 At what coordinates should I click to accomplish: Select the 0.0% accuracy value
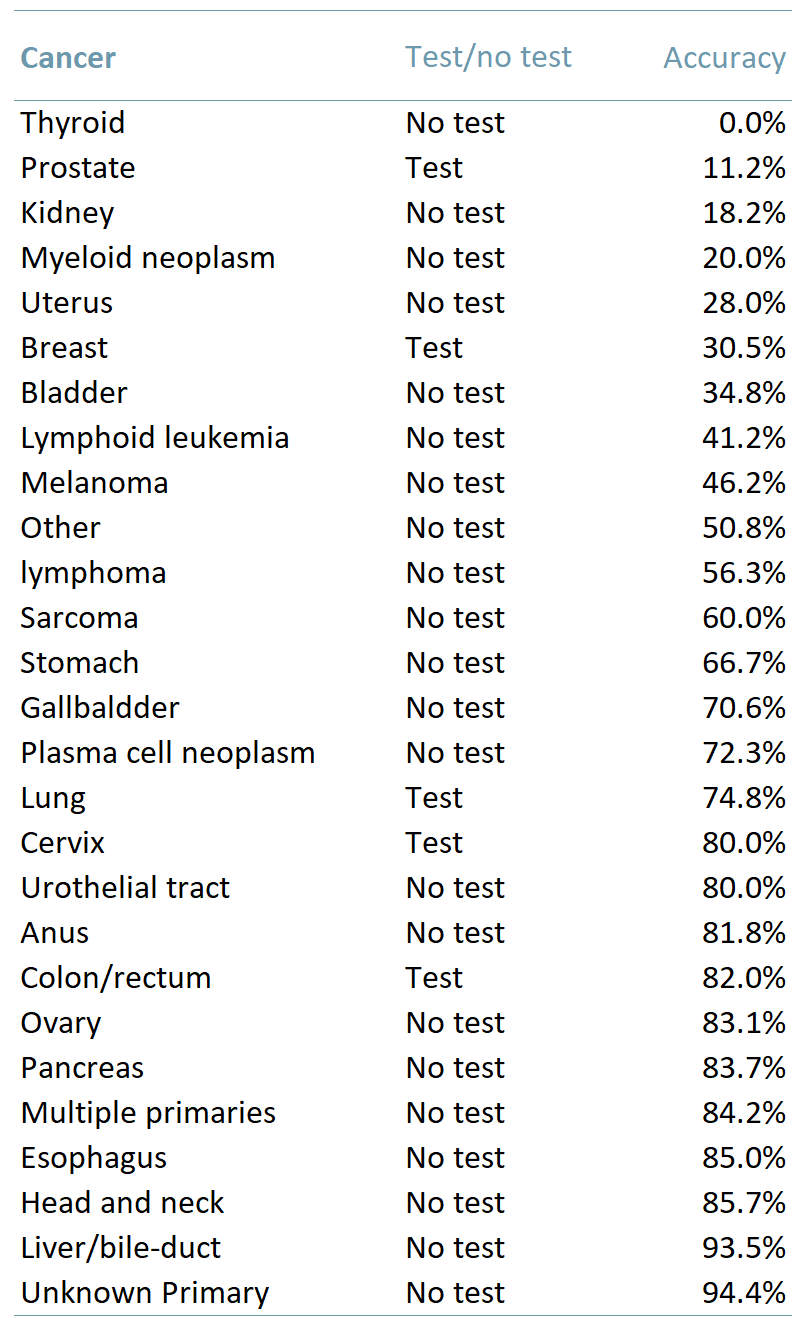(x=752, y=123)
